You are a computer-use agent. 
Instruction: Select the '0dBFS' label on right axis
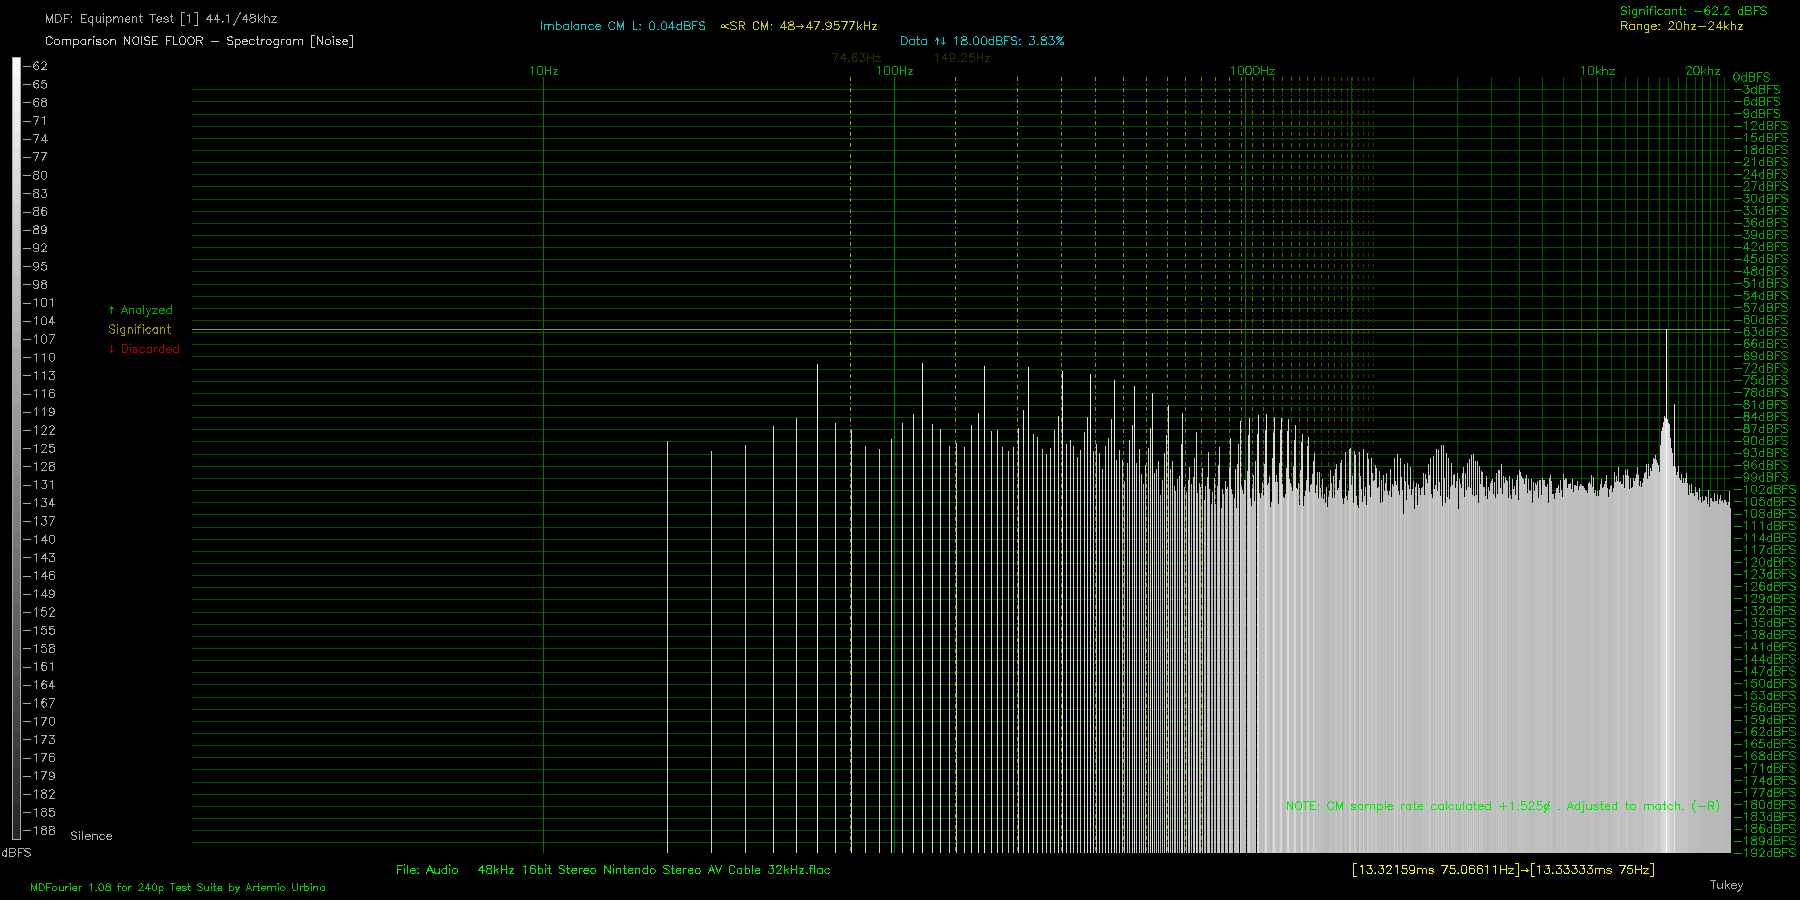pos(1751,77)
